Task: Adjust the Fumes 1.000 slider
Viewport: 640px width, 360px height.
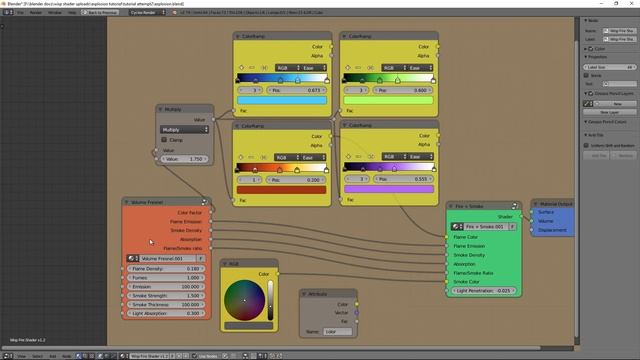Action: (x=166, y=278)
